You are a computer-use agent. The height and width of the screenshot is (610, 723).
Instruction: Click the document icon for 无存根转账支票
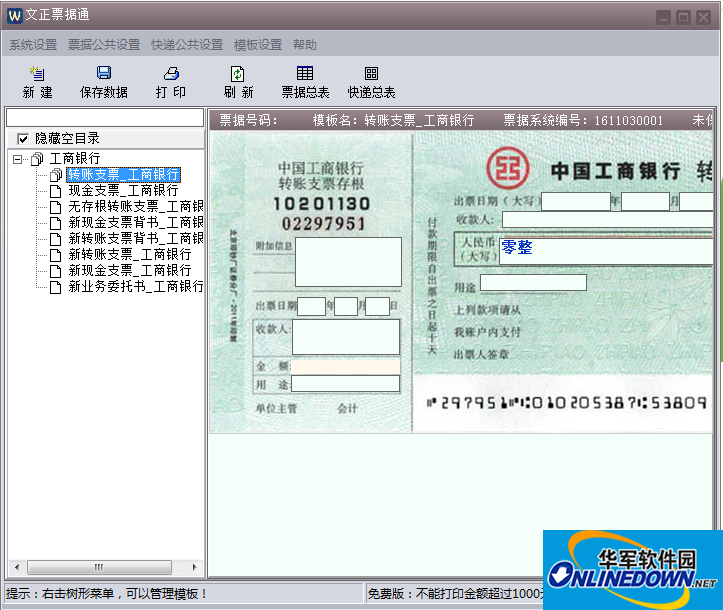click(55, 207)
